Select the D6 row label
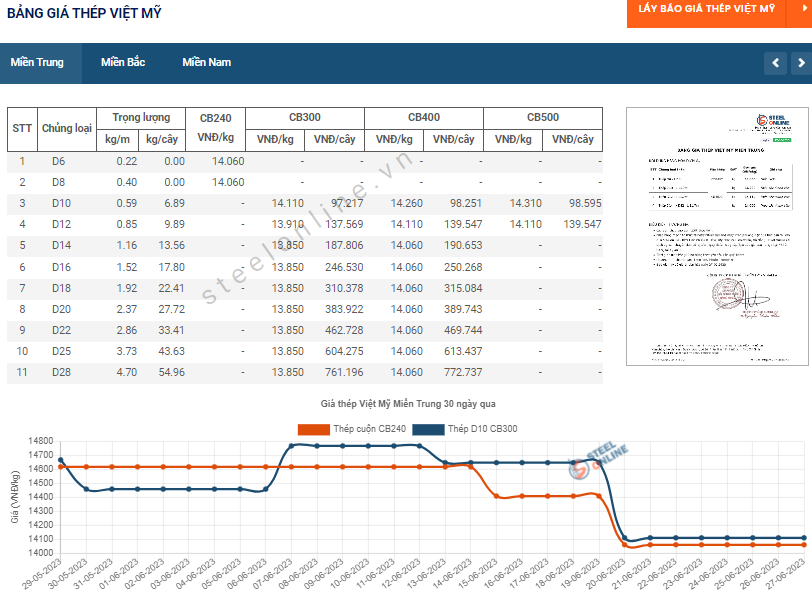The image size is (812, 597). 59,162
